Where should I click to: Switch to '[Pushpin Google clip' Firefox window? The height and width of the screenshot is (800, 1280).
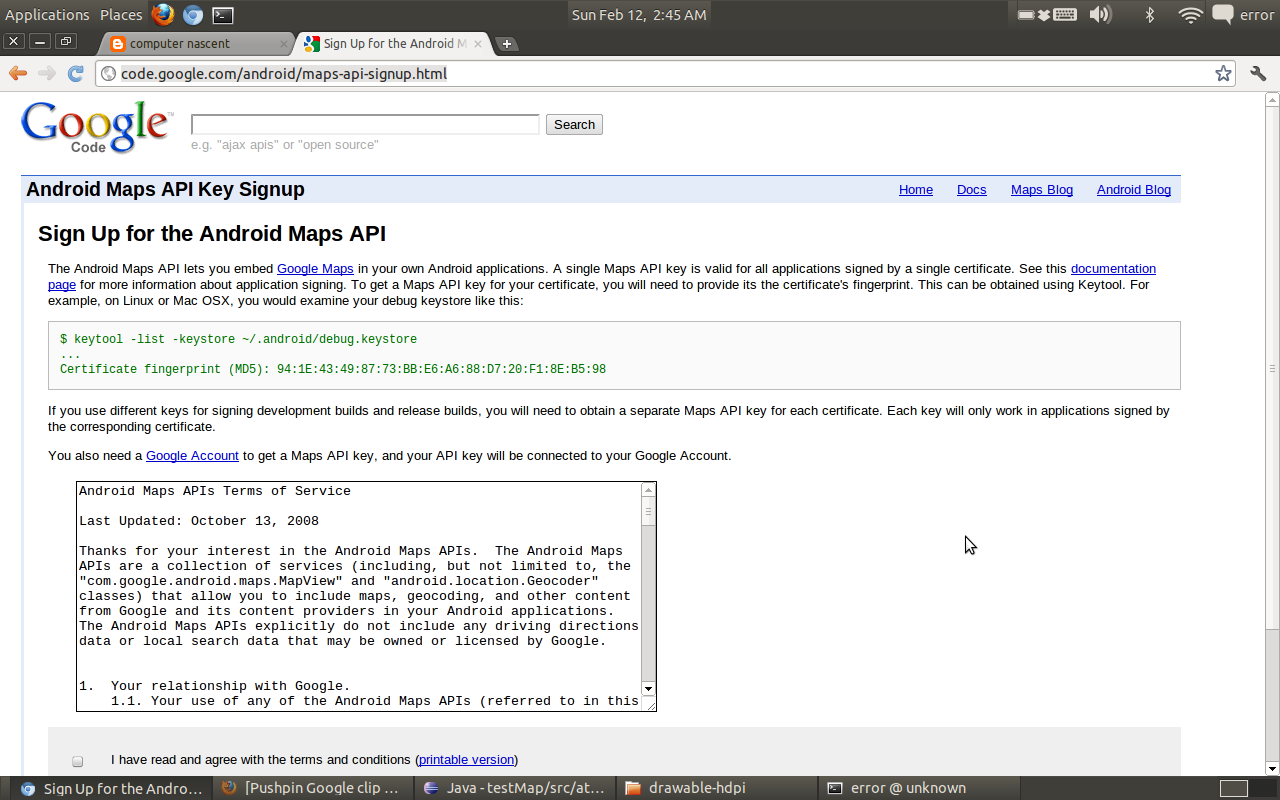click(x=313, y=788)
